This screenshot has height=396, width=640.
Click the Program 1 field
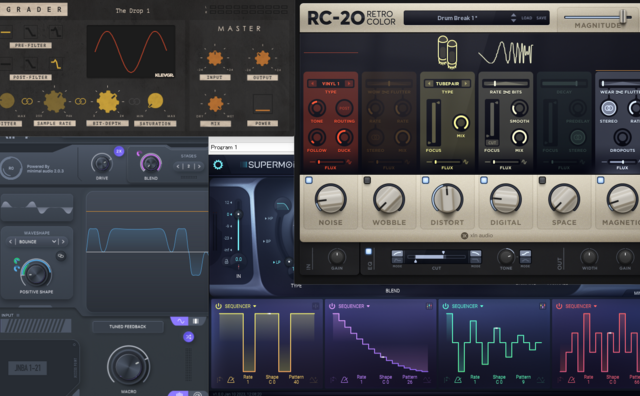click(251, 147)
